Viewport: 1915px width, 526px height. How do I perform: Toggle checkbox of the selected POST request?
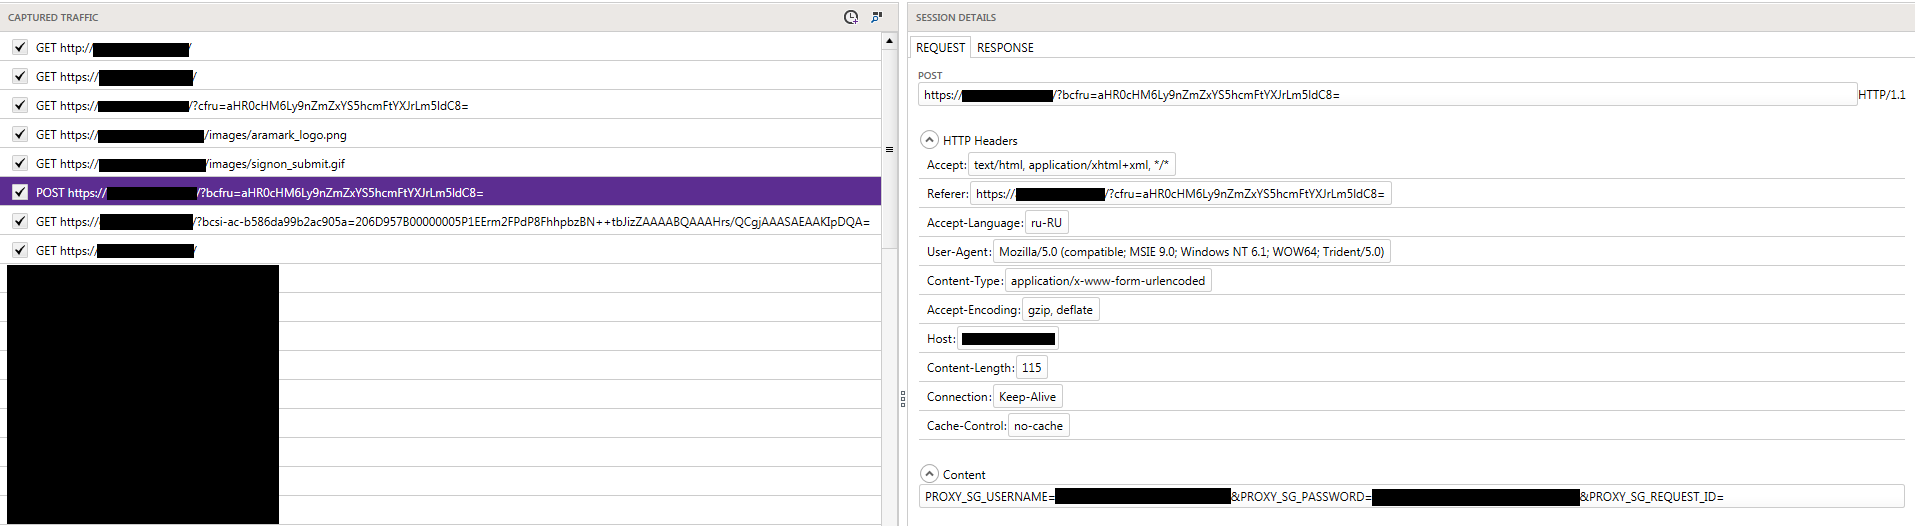click(x=20, y=192)
